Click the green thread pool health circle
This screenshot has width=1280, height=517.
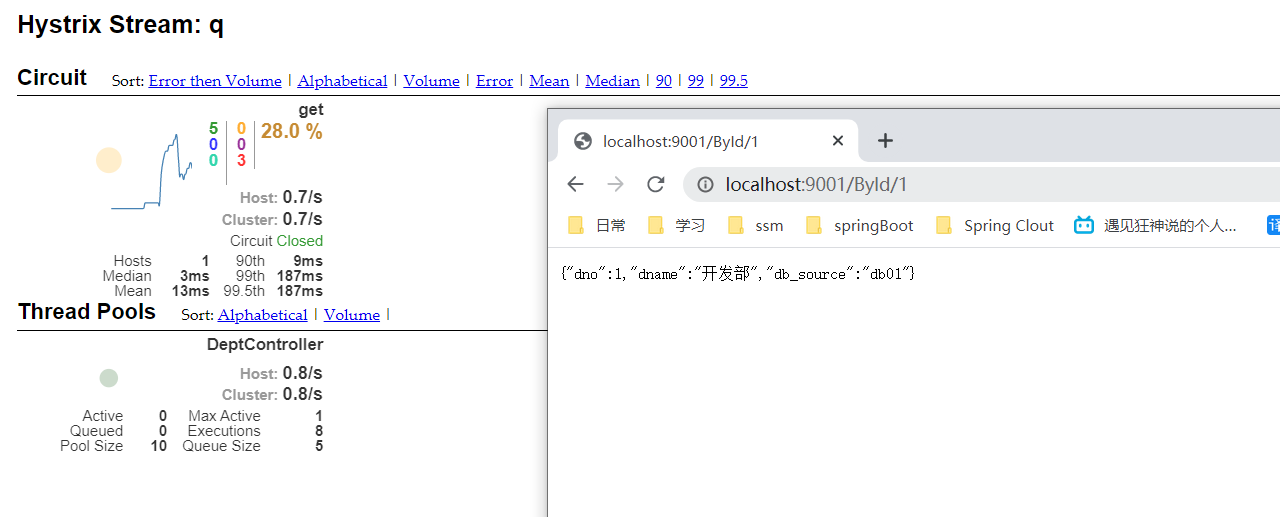point(109,378)
